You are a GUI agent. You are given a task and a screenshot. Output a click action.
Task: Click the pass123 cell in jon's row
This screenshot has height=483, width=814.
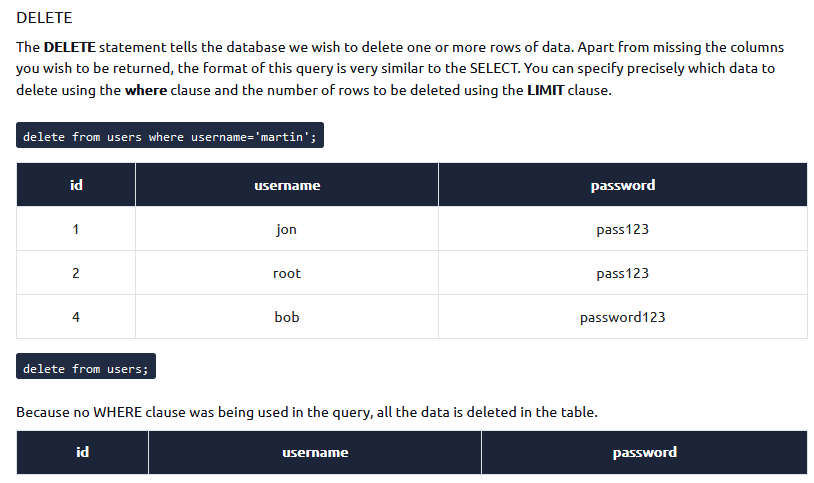point(622,229)
